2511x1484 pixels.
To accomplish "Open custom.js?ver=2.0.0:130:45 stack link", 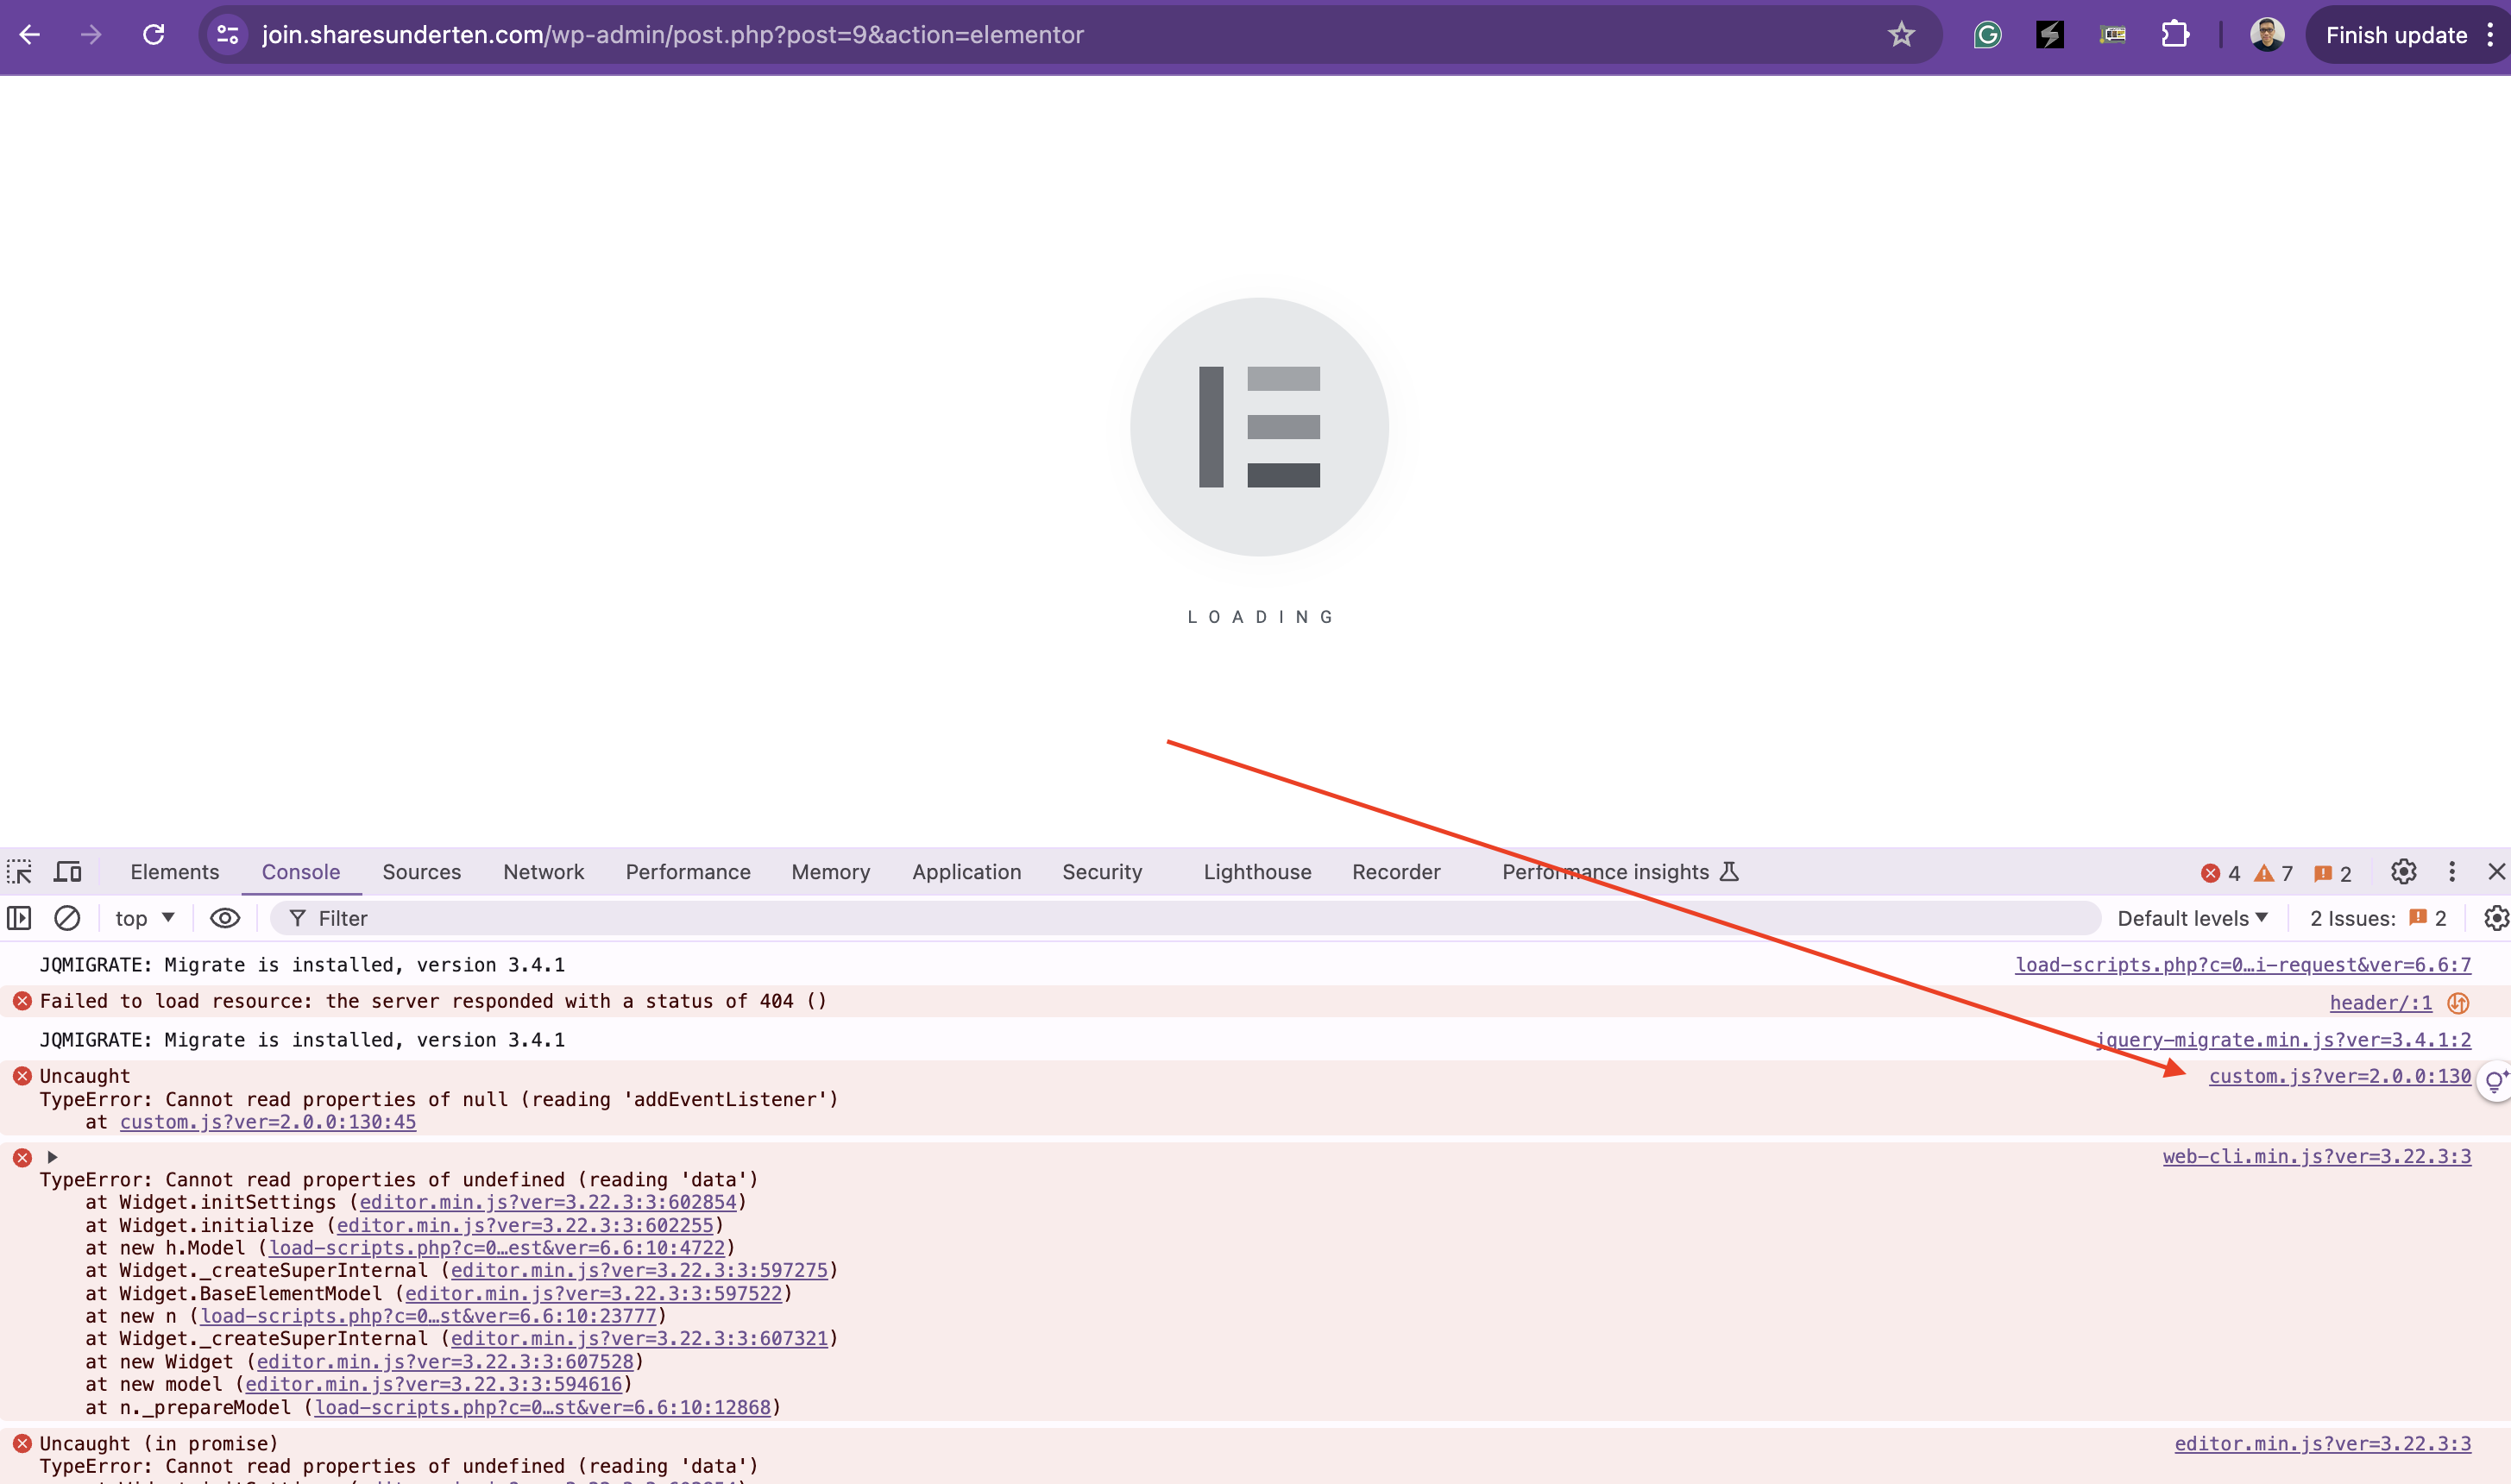I will [x=268, y=1122].
